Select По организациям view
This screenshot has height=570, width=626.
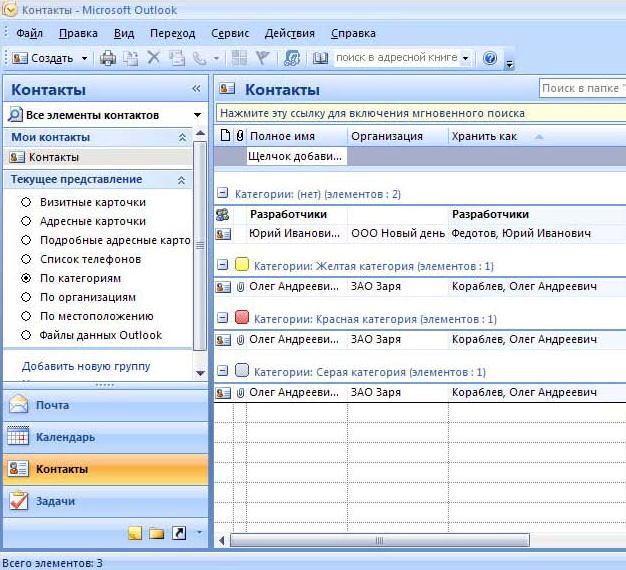click(x=26, y=297)
